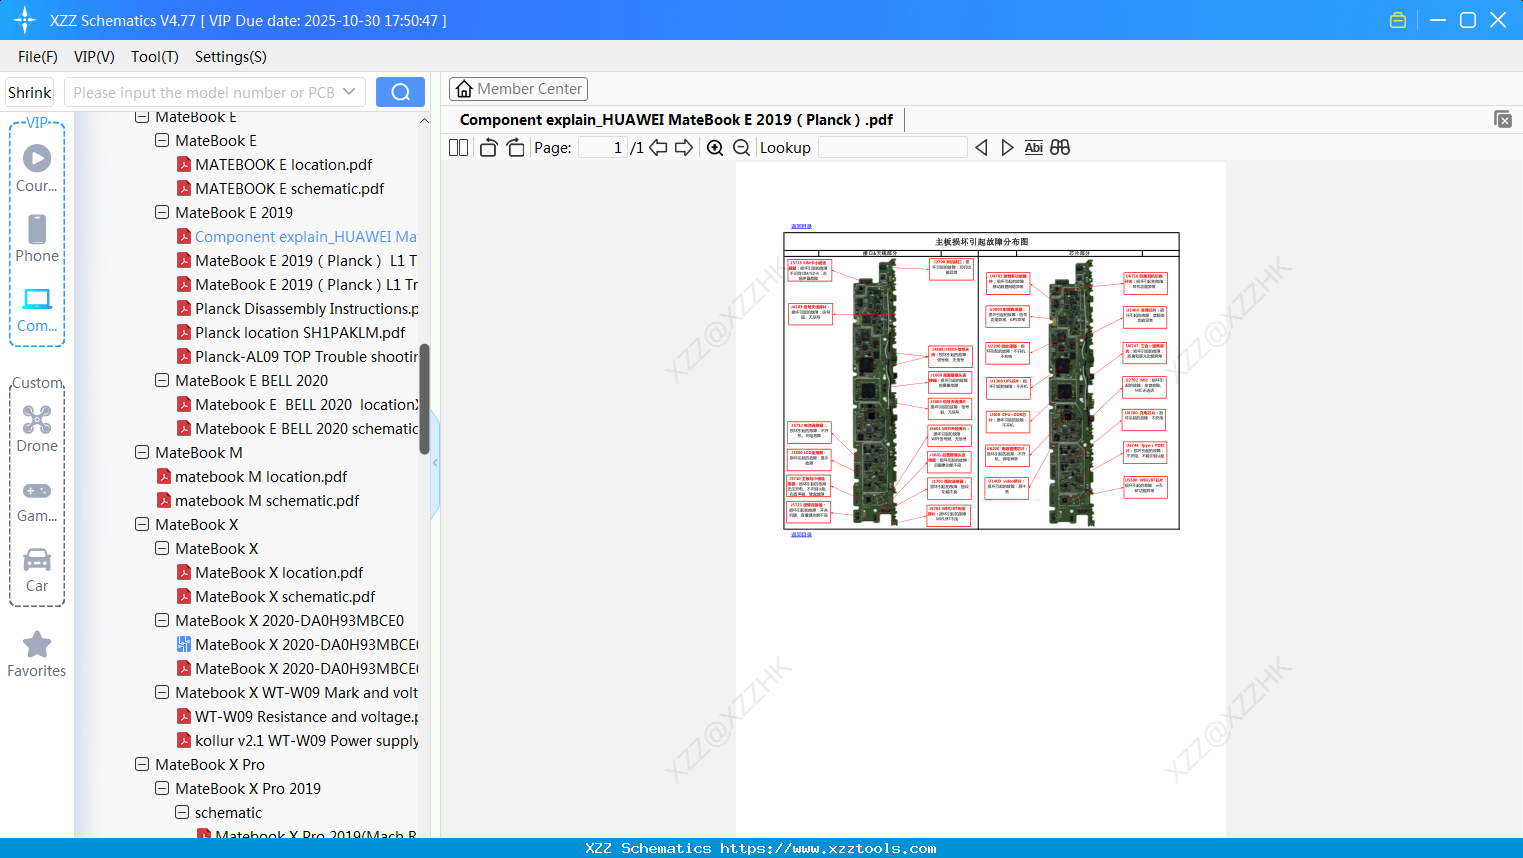Open Planck-AL09 TOP Trouble shooting file
The image size is (1523, 858).
pyautogui.click(x=306, y=357)
